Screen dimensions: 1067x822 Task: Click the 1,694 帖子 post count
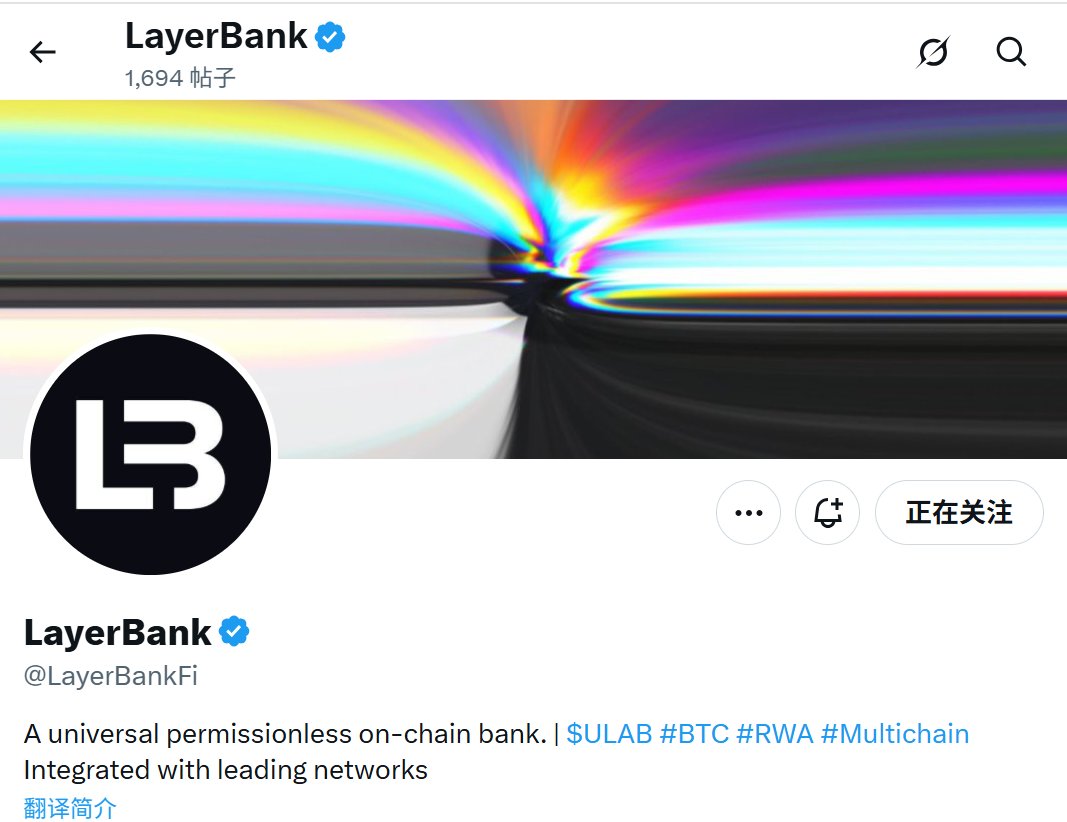click(180, 78)
